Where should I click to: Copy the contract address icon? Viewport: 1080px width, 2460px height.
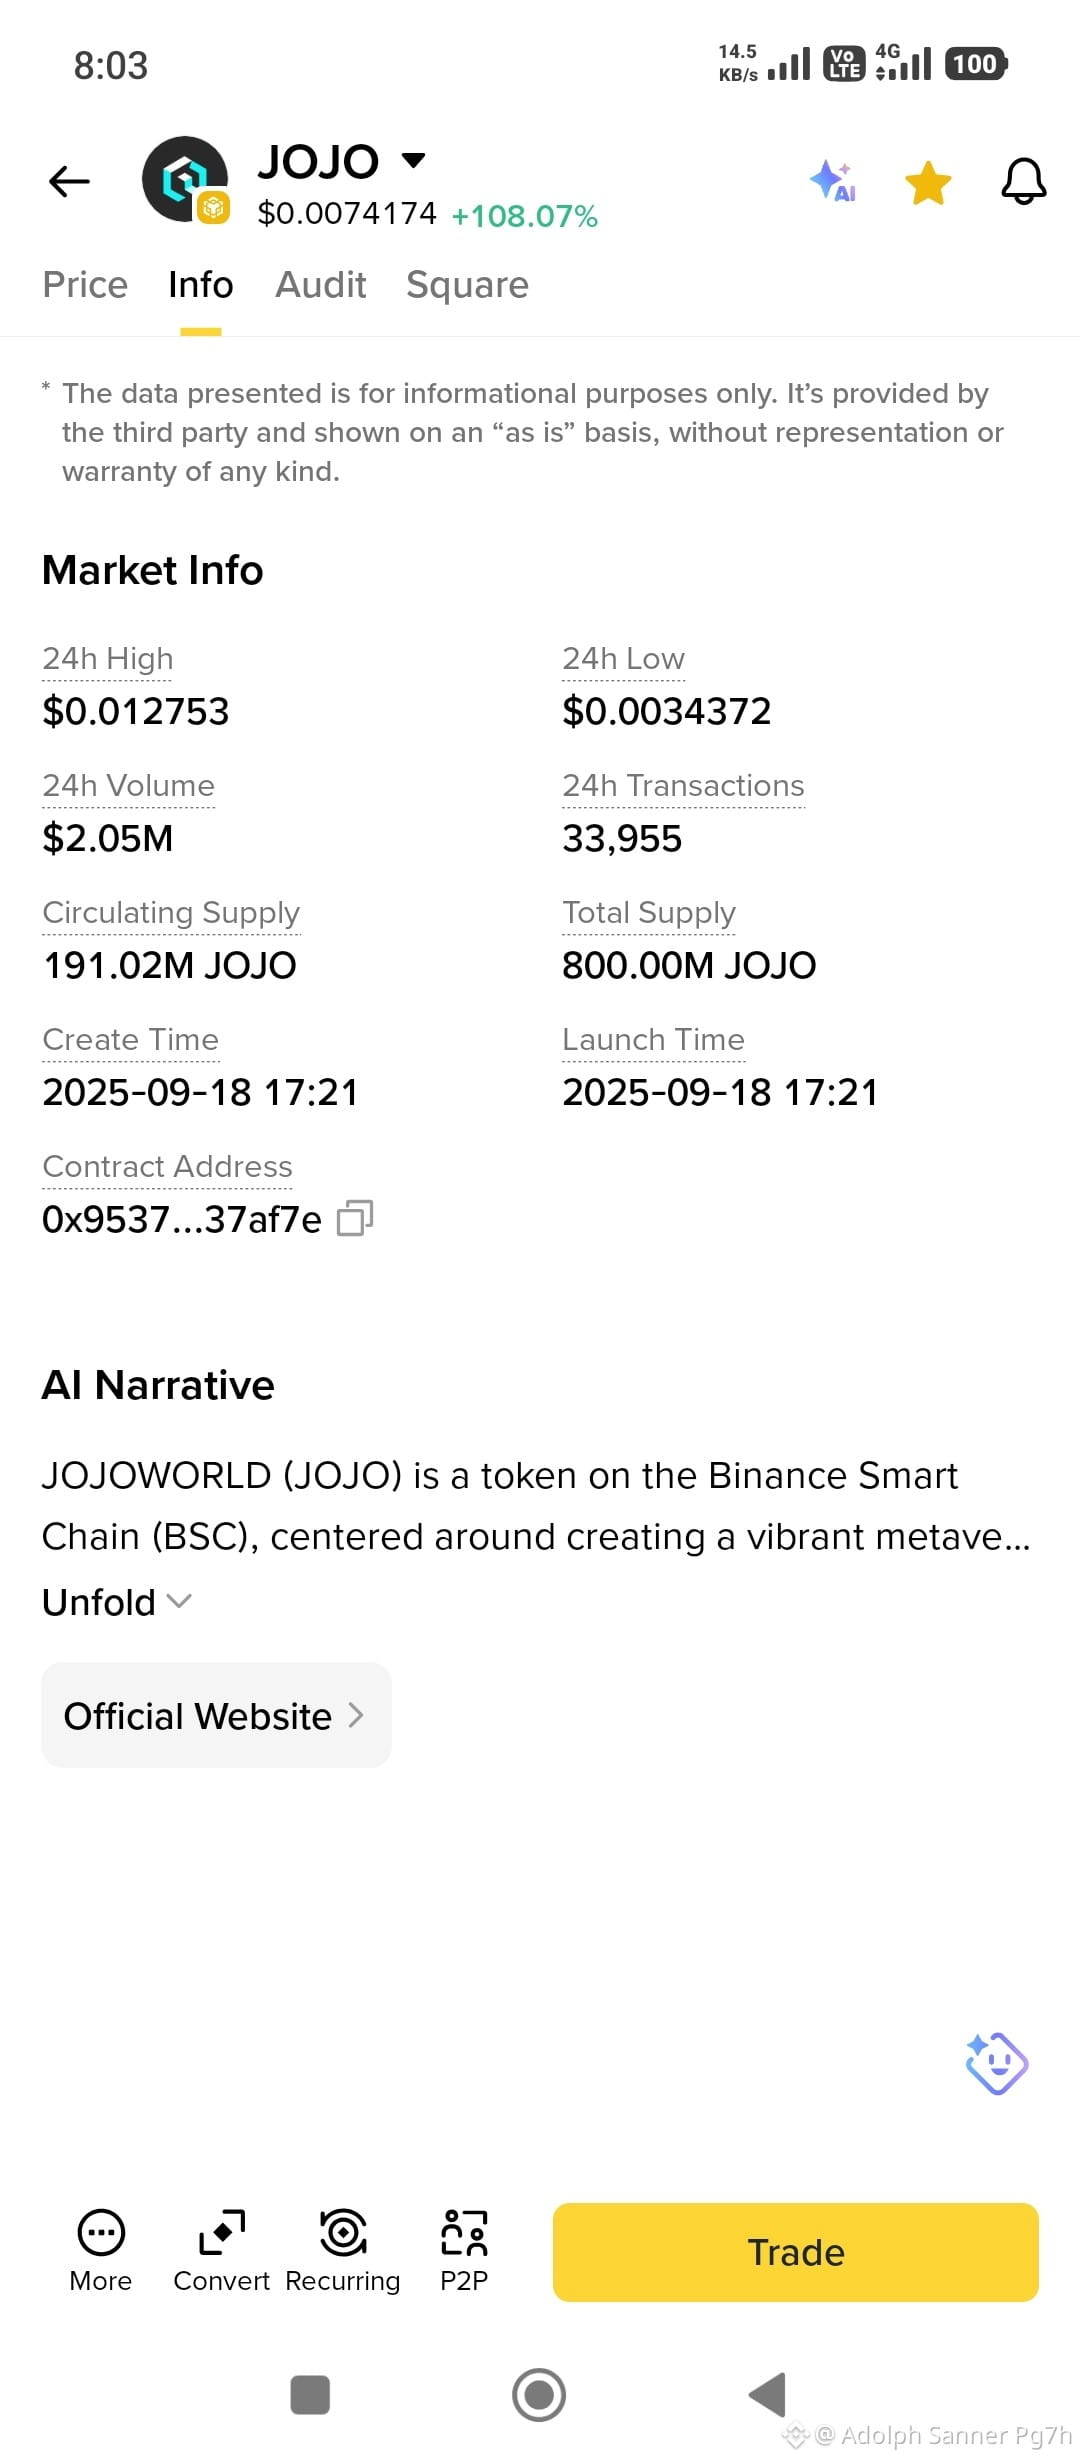pyautogui.click(x=355, y=1218)
